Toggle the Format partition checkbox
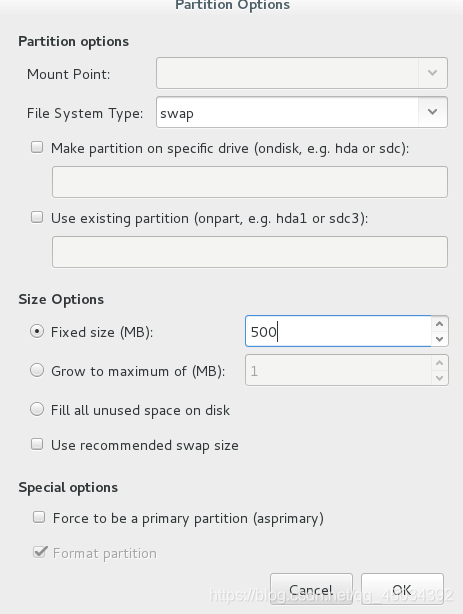 point(40,552)
